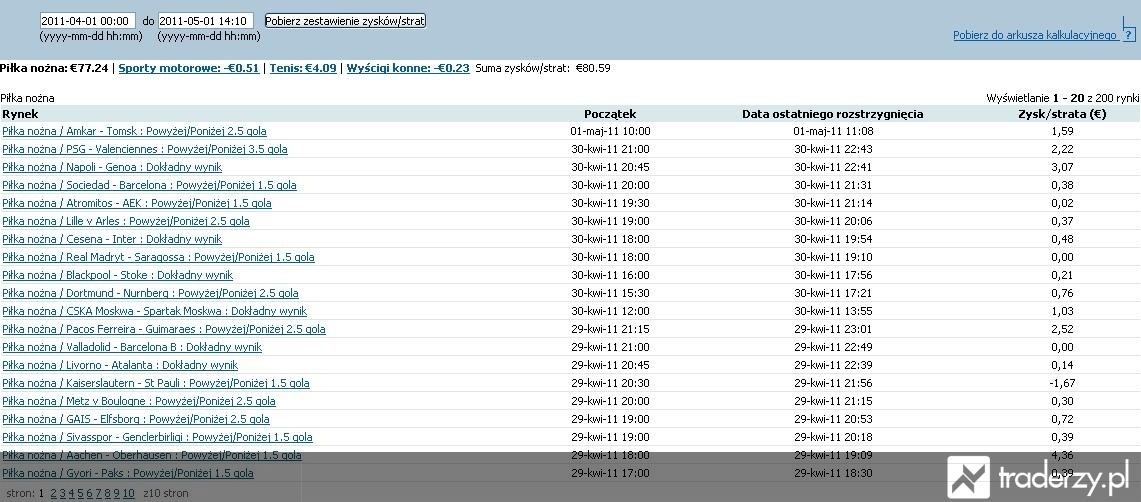Open Wyścigi konne category link
The width and height of the screenshot is (1141, 502).
tap(408, 68)
